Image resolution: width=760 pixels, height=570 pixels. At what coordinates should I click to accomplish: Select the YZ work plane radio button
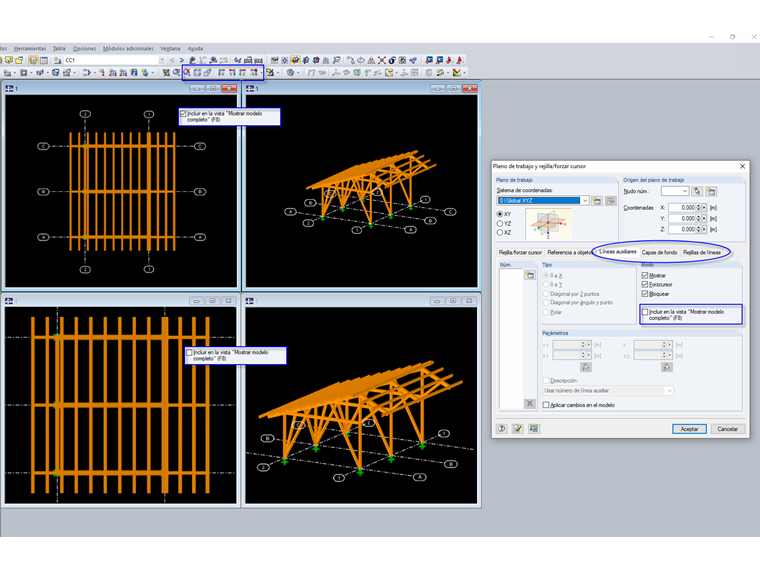[500, 223]
